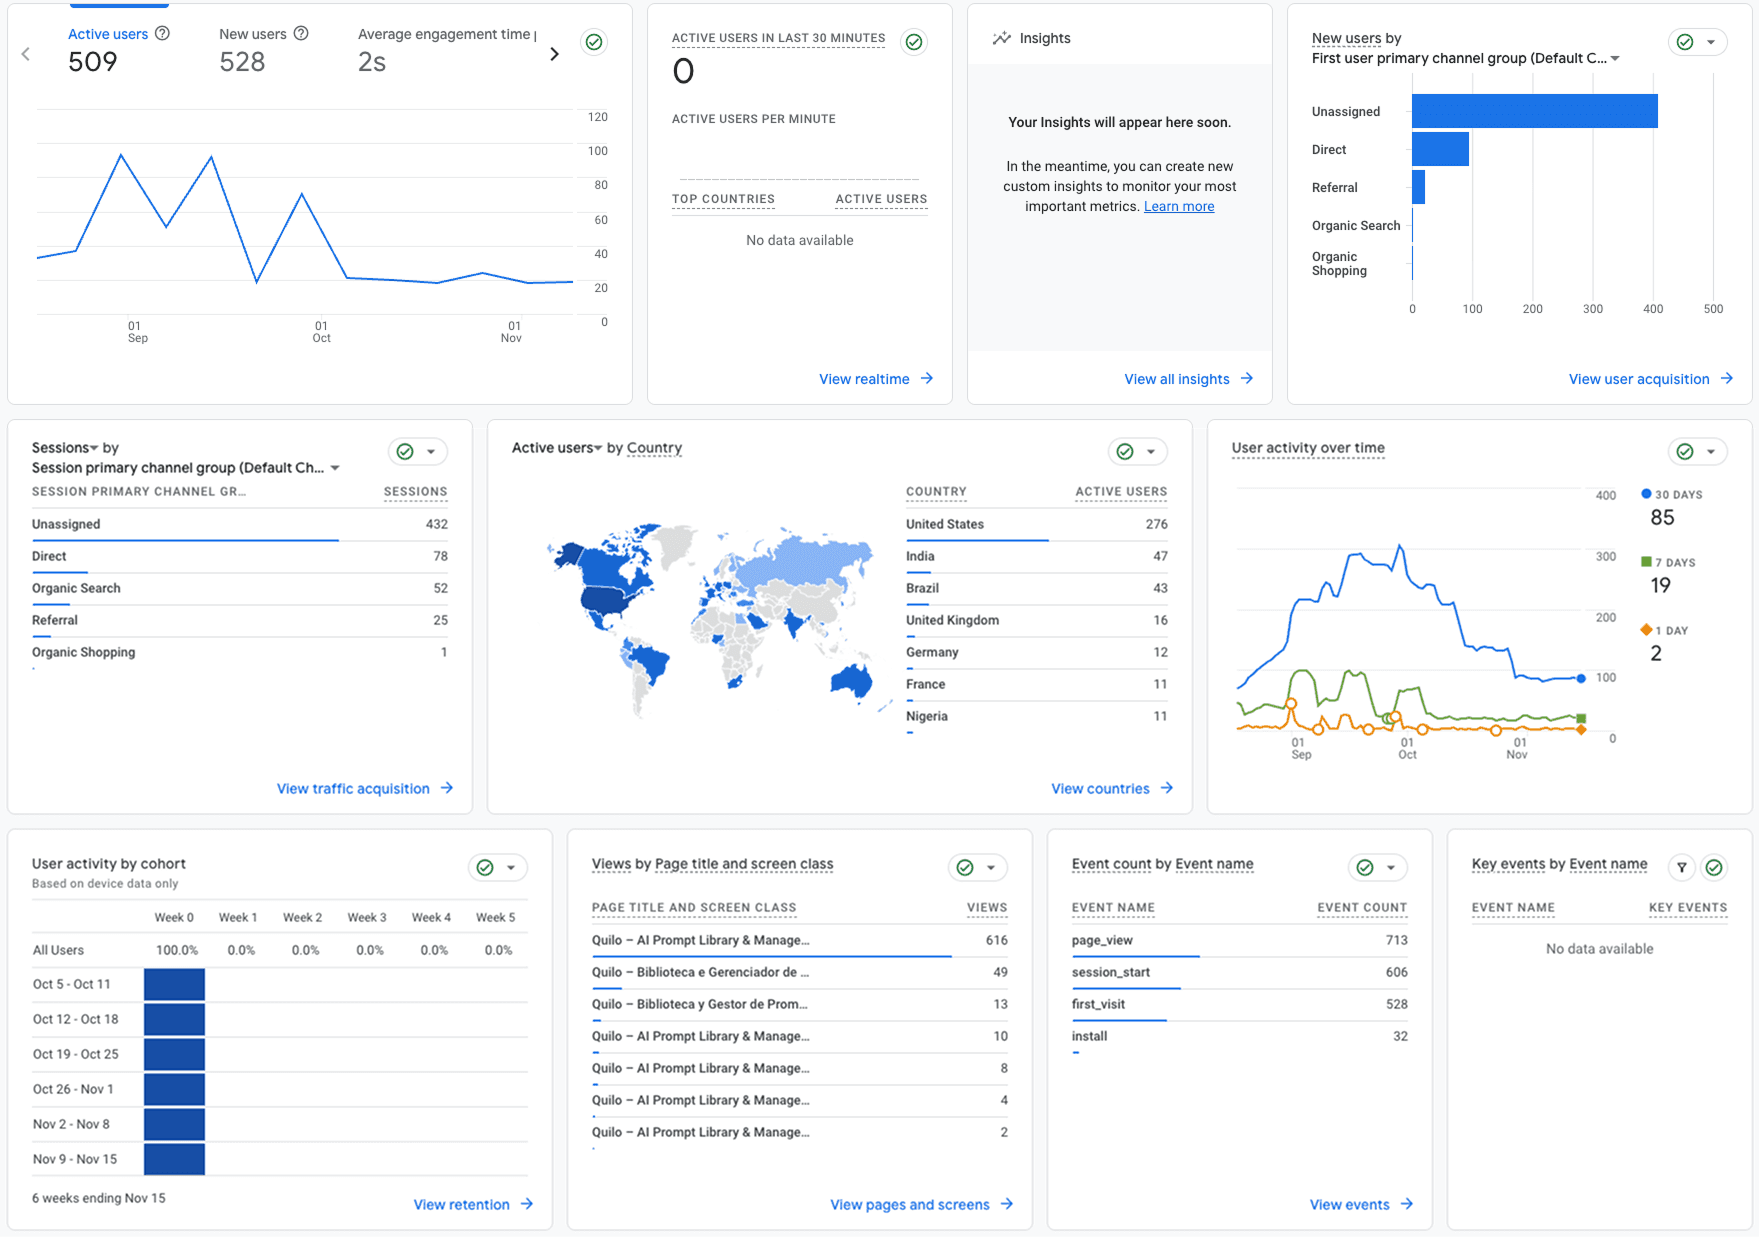Screen dimensions: 1759x1237
Task: Click the Active users help icon
Action: point(162,33)
